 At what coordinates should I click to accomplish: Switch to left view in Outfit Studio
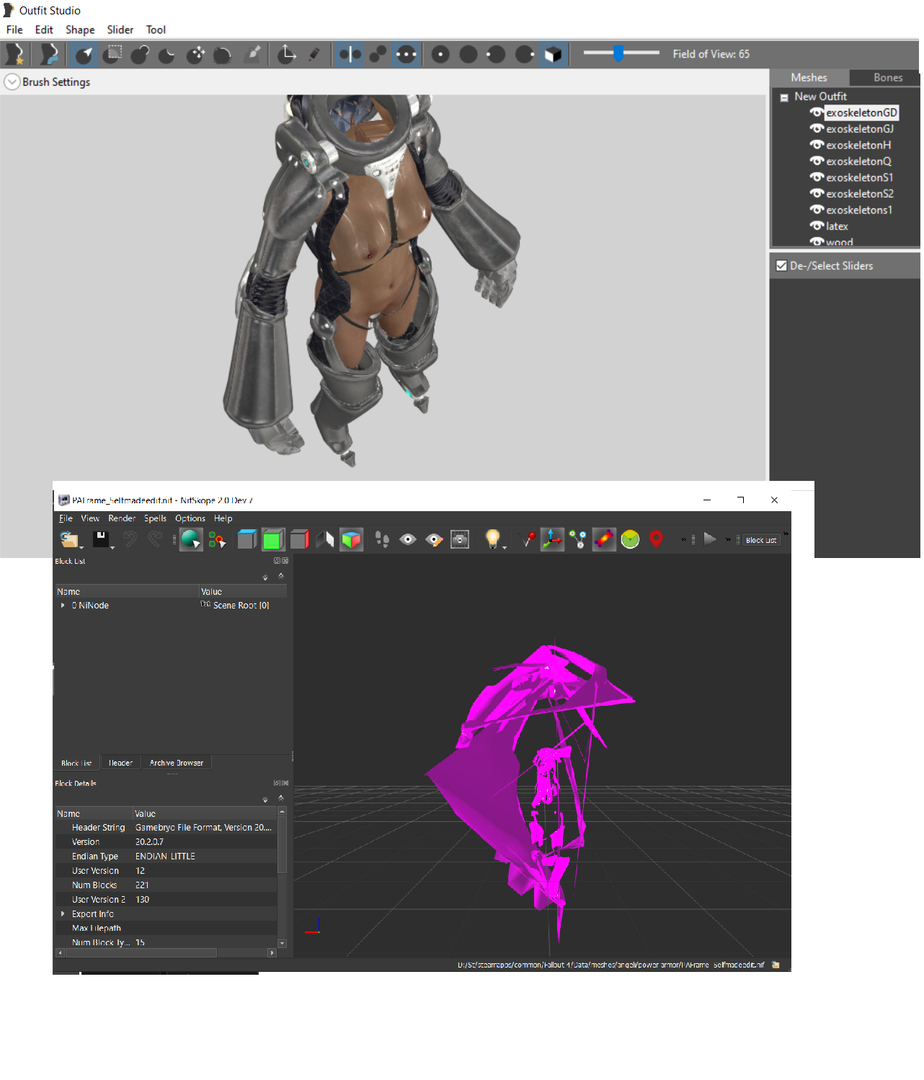pos(496,54)
